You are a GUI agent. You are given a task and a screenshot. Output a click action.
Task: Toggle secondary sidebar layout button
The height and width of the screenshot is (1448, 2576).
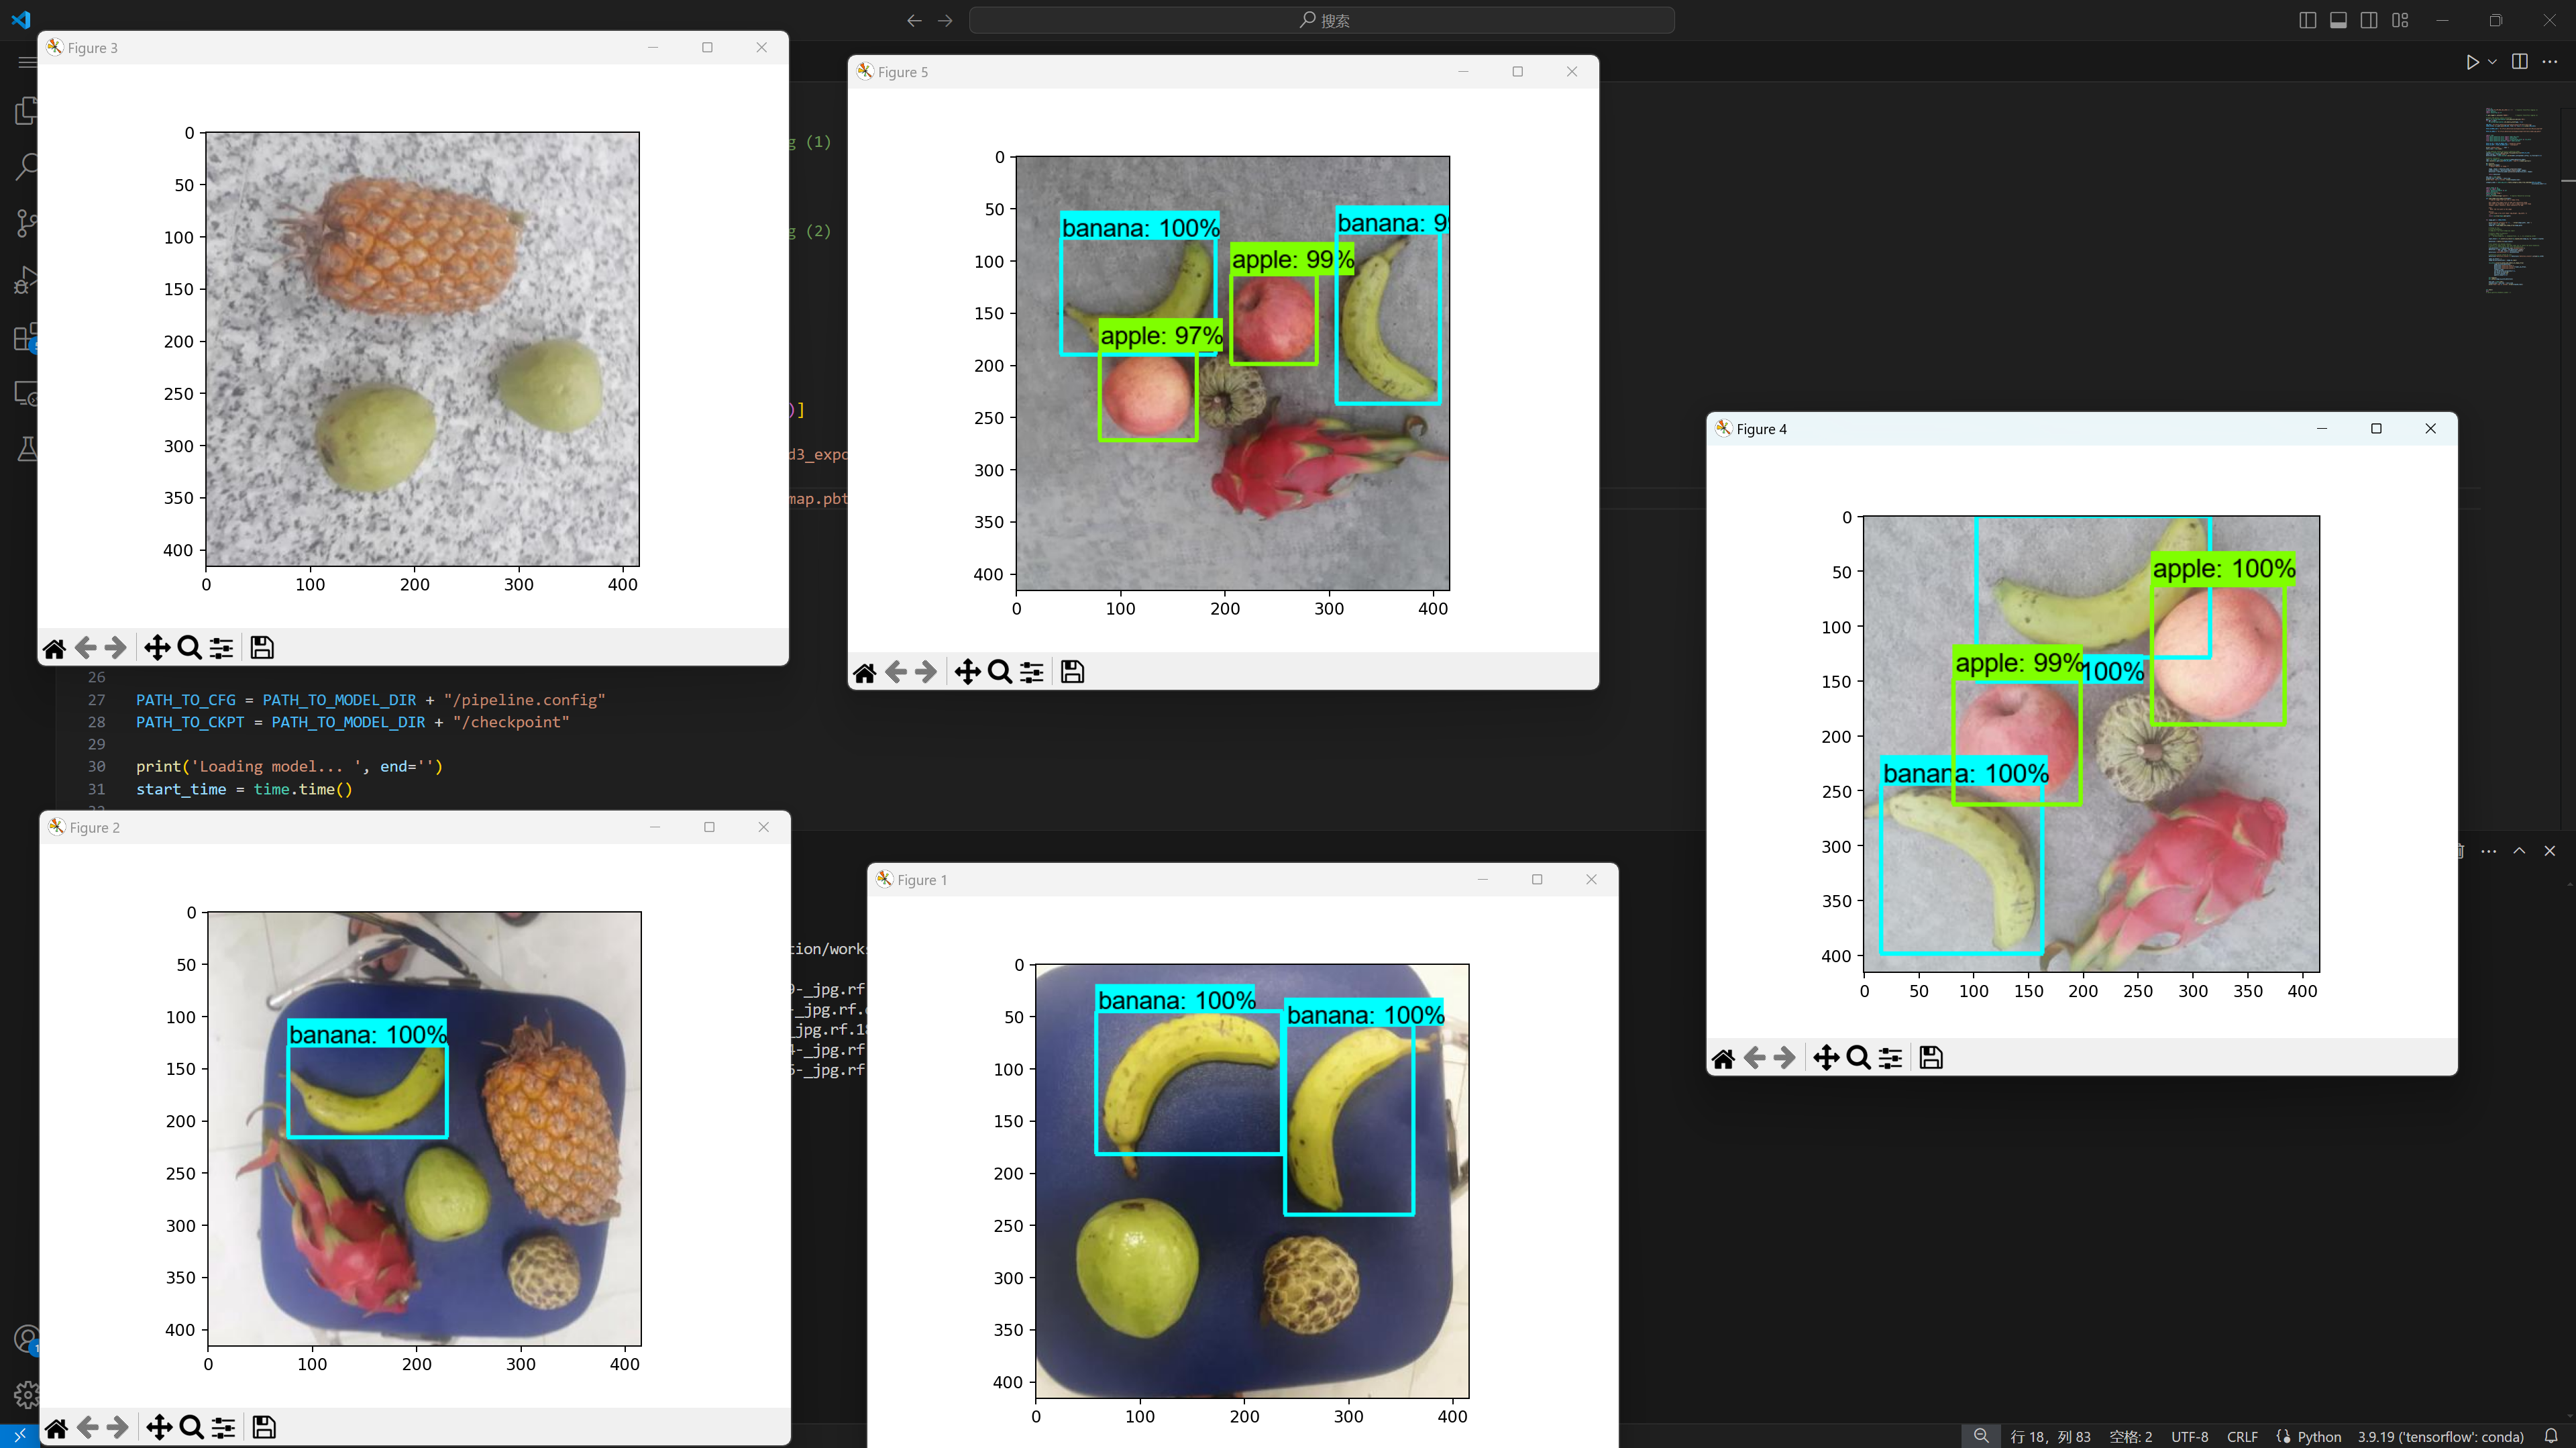click(x=2369, y=20)
